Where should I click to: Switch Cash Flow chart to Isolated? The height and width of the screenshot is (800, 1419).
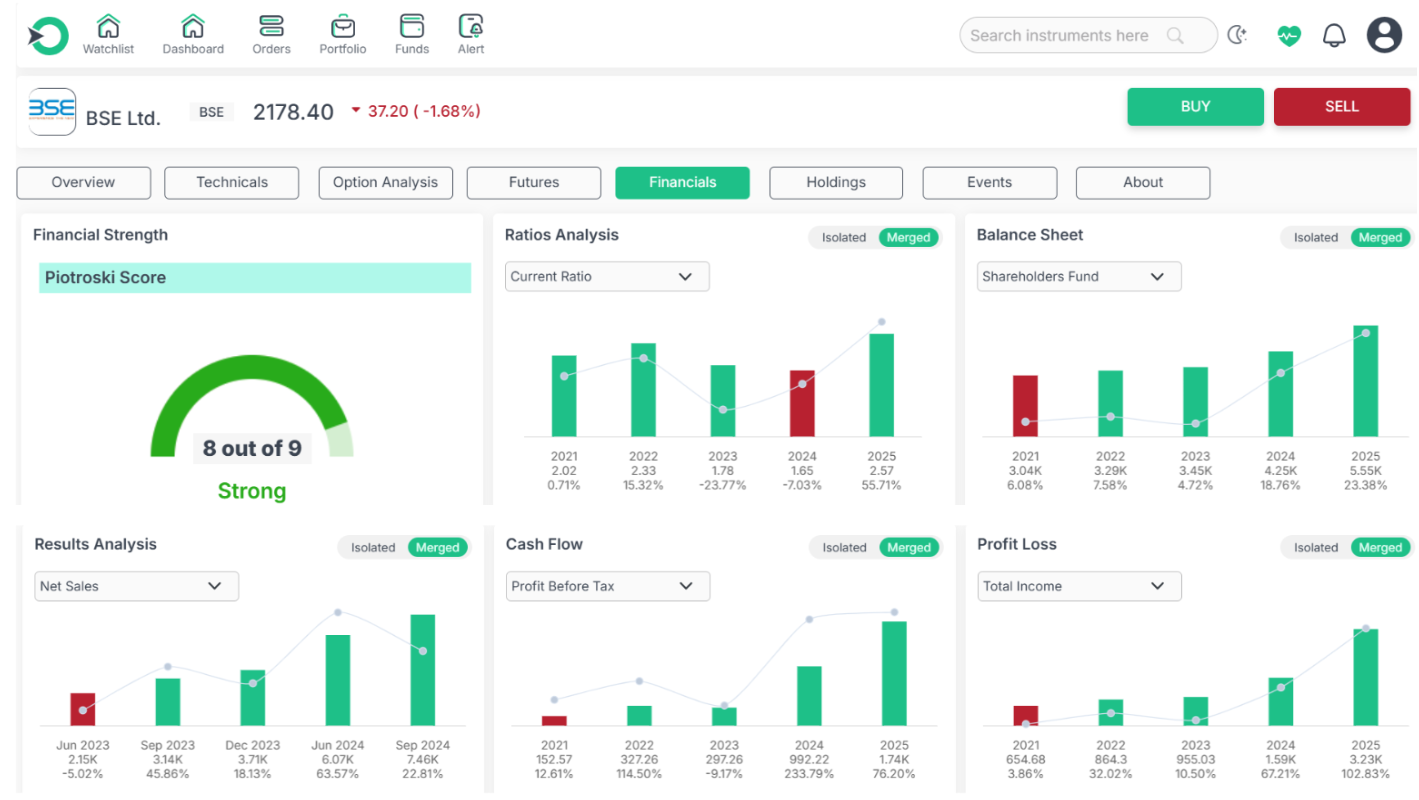click(844, 548)
